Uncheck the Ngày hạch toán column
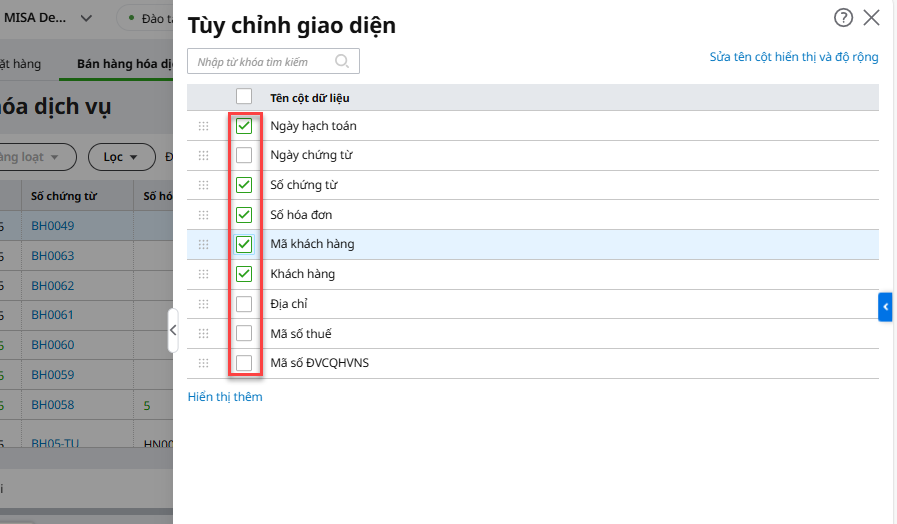The image size is (897, 524). 244,126
